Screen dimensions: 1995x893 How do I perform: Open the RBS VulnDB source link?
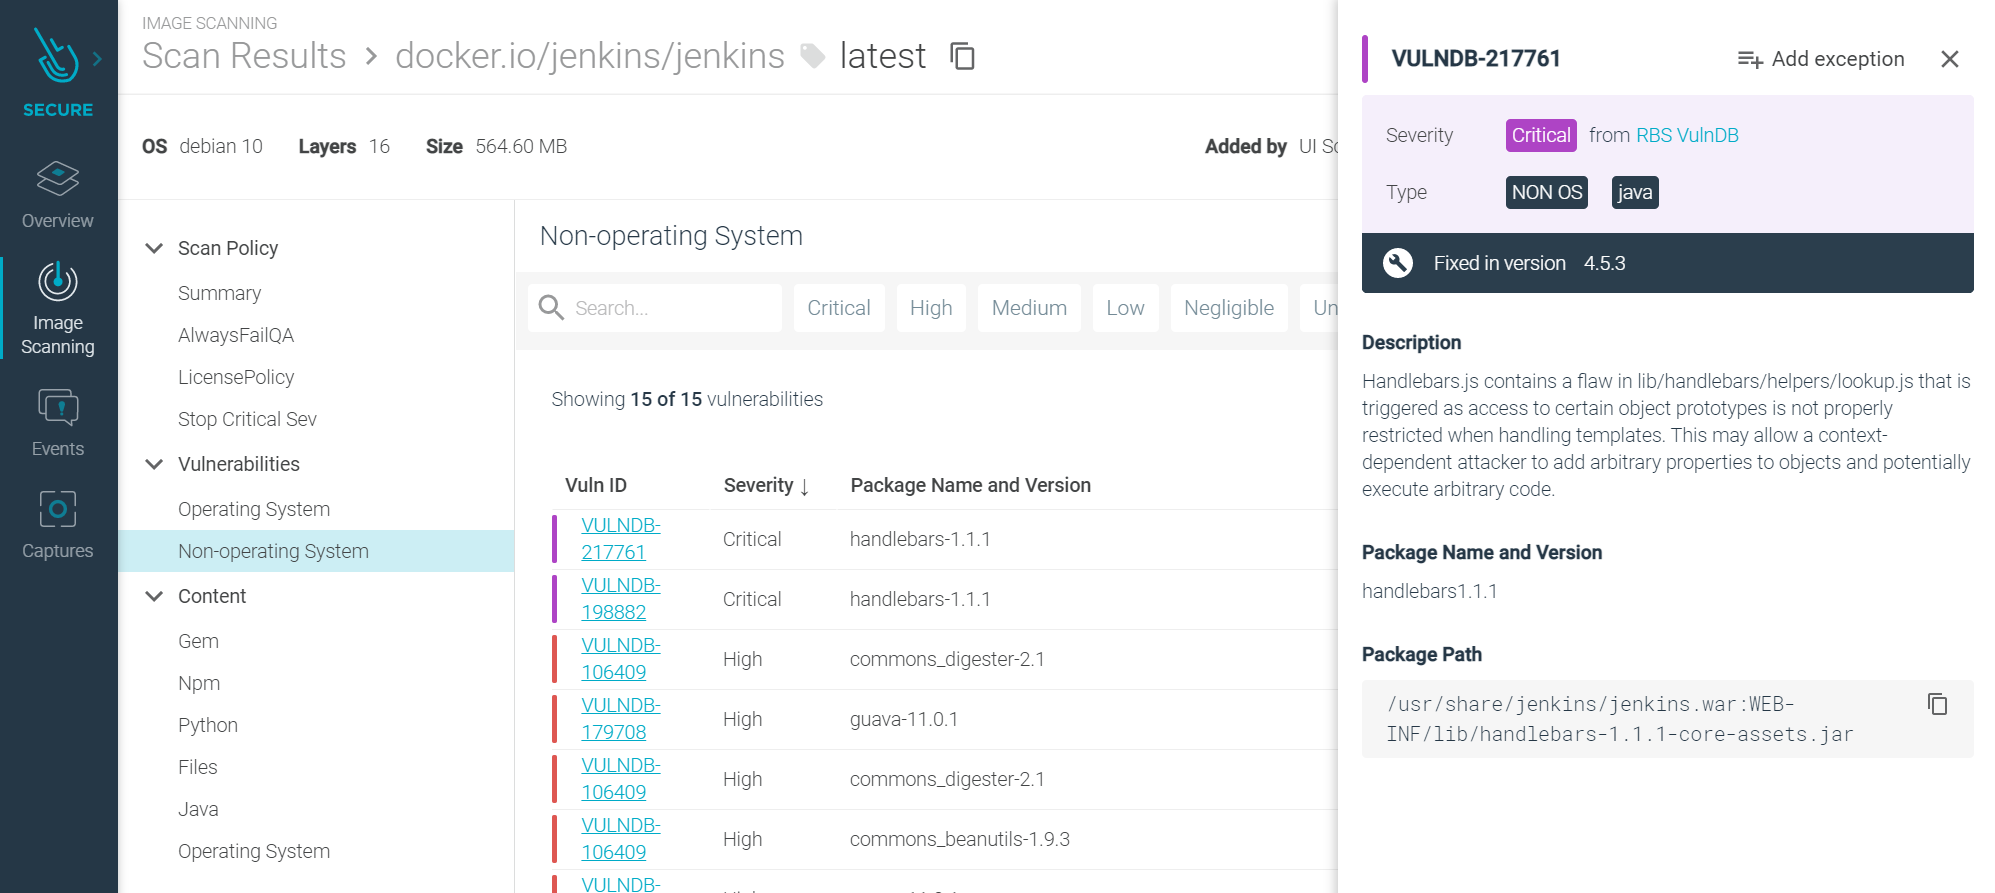click(1686, 135)
